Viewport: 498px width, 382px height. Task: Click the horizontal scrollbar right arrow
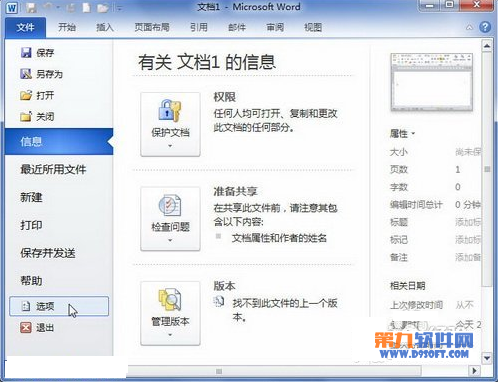click(474, 371)
